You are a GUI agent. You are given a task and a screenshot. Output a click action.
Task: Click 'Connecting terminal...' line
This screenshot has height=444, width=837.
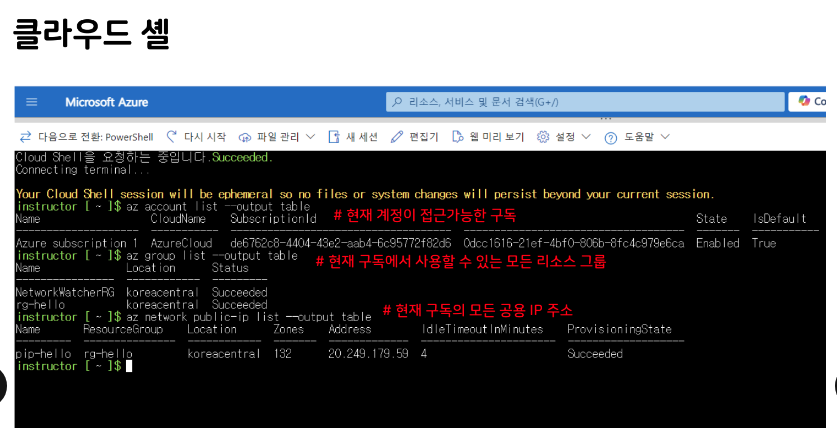[x=82, y=170]
